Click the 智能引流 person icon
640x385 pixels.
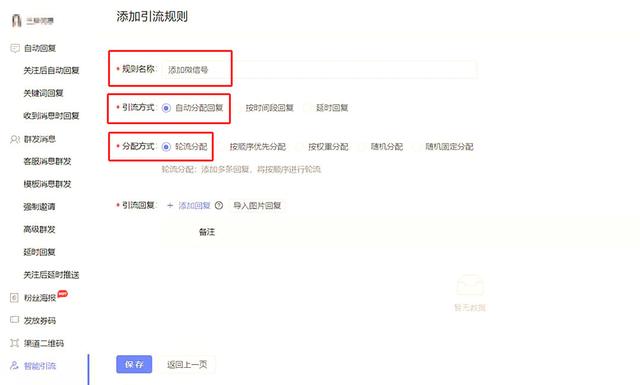[14, 365]
